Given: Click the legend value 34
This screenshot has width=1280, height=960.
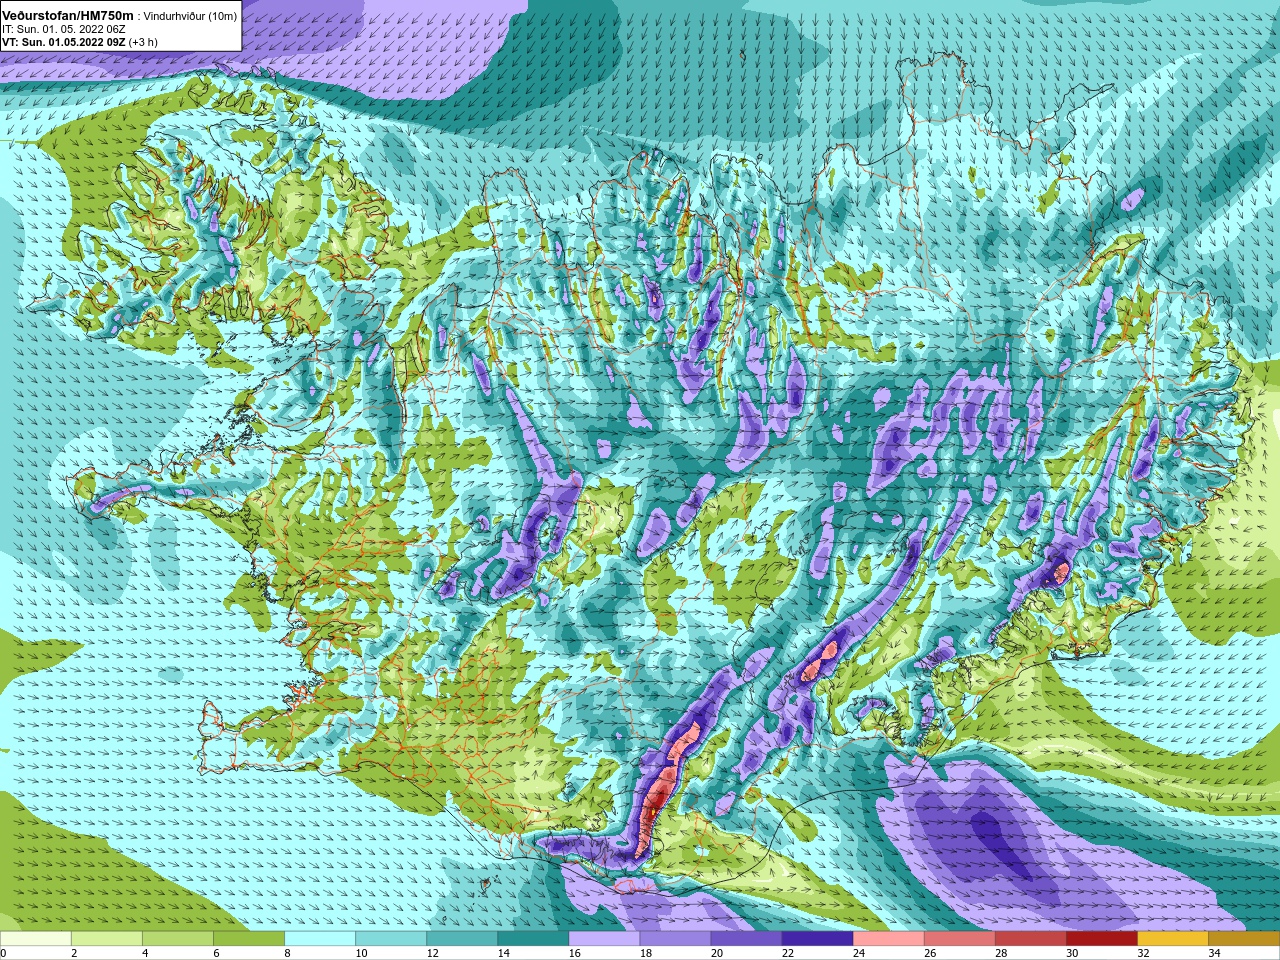Looking at the screenshot, I should (x=1213, y=953).
